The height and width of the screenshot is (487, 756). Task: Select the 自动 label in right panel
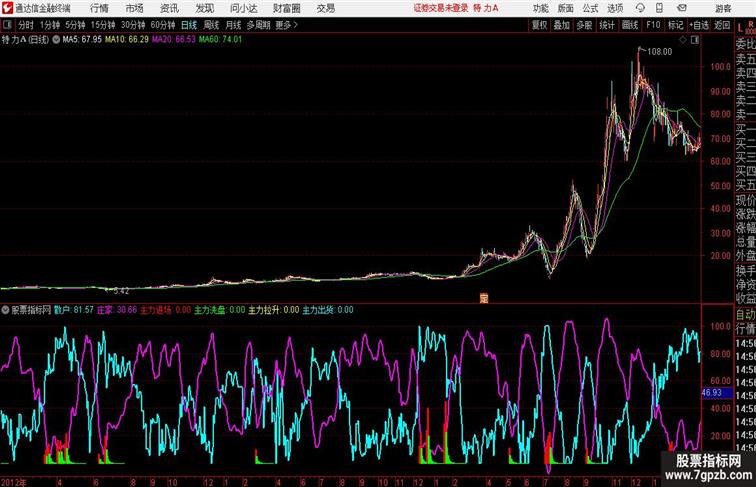click(x=745, y=314)
